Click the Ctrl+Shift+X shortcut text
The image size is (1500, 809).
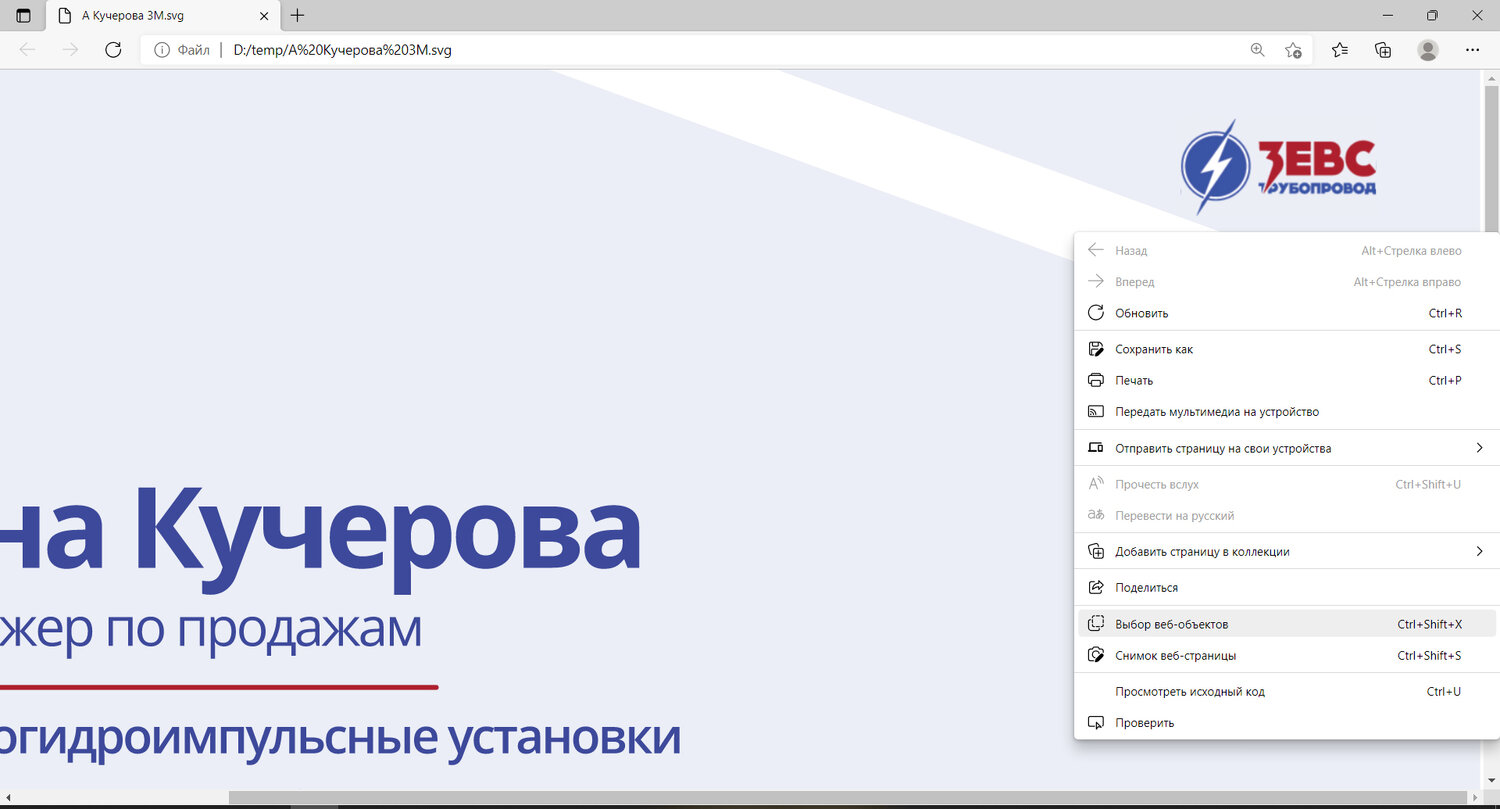click(x=1430, y=624)
